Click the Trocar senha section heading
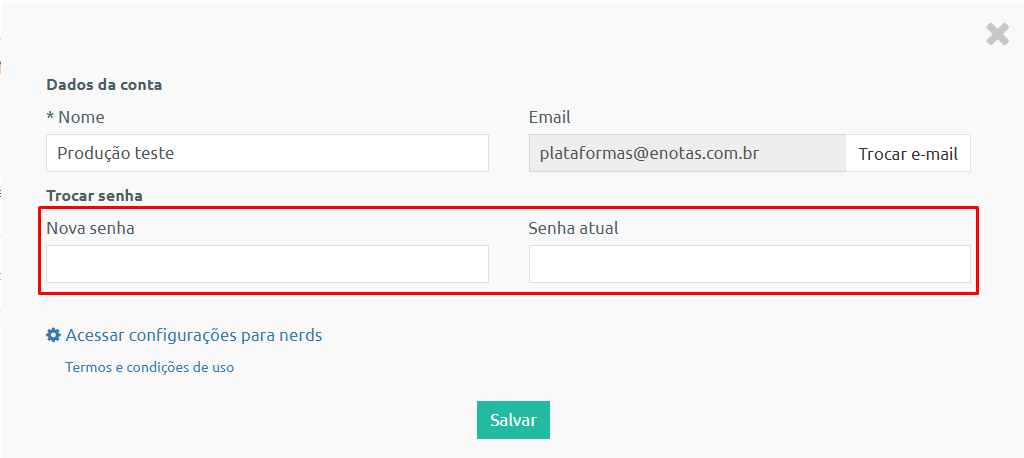 tap(95, 195)
